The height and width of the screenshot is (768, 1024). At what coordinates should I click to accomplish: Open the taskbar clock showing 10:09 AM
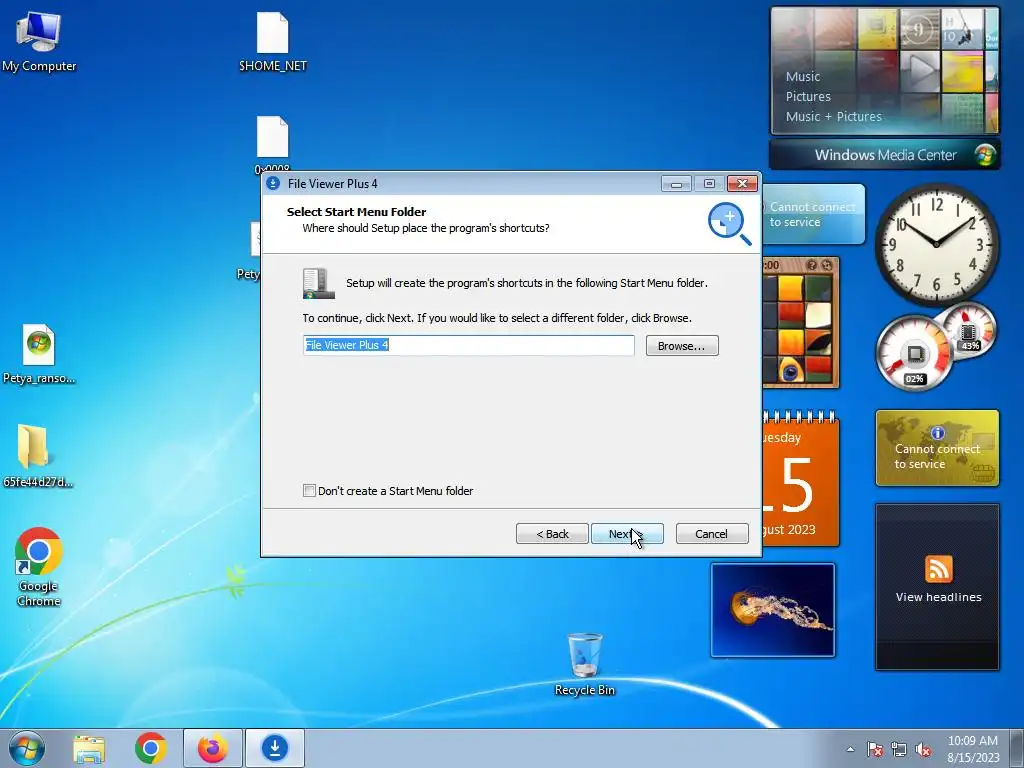pos(973,748)
